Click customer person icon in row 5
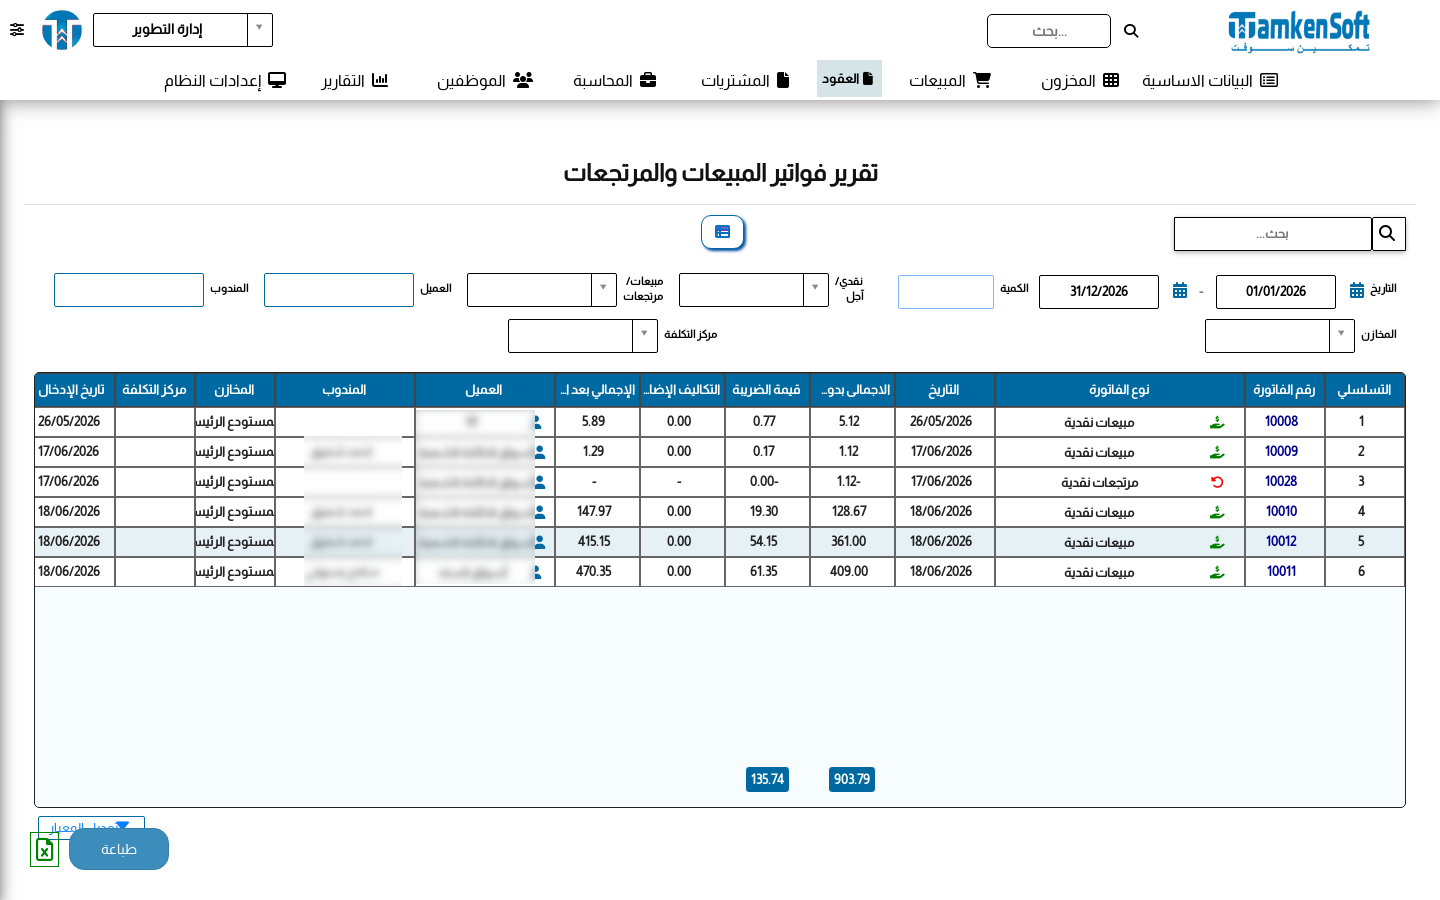The width and height of the screenshot is (1440, 900). pos(540,542)
